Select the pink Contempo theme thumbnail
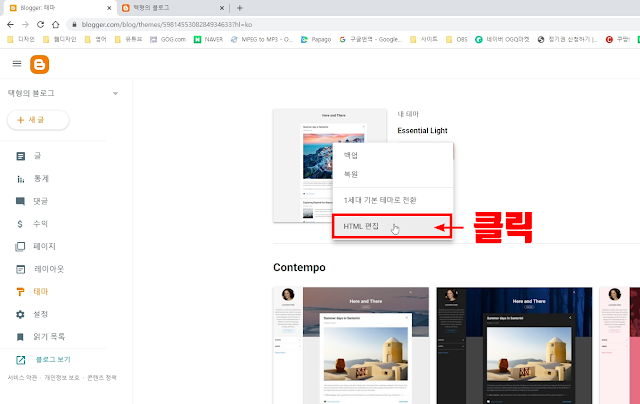 (x=620, y=345)
